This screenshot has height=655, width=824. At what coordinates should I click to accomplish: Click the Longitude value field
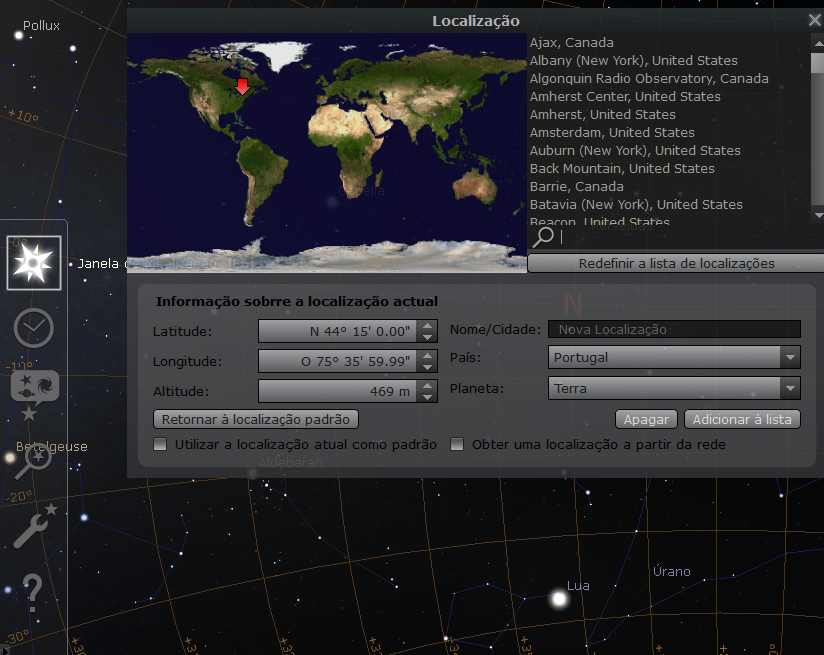338,361
